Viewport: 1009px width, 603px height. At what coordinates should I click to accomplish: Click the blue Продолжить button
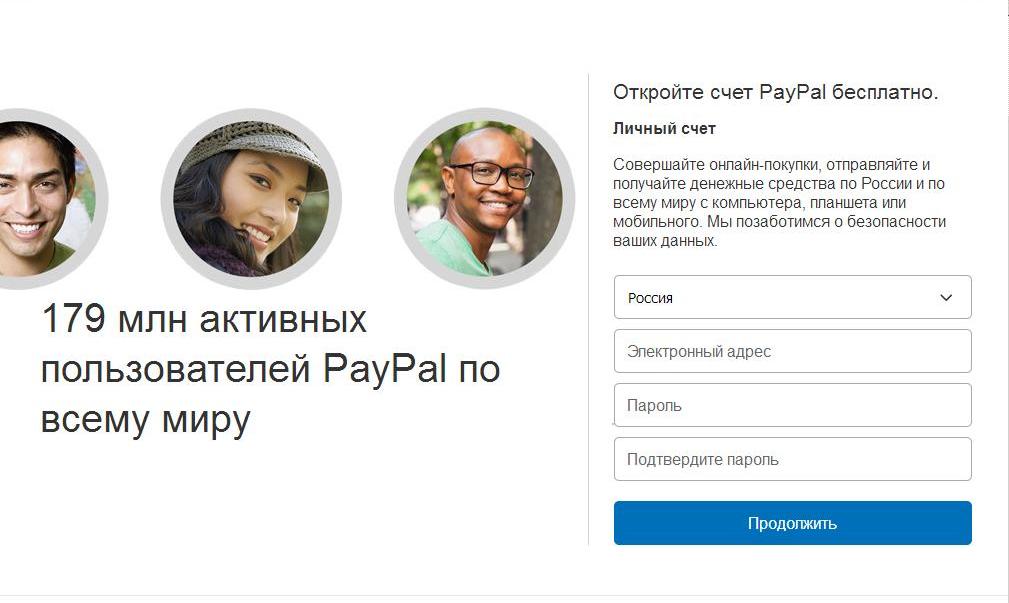(793, 523)
